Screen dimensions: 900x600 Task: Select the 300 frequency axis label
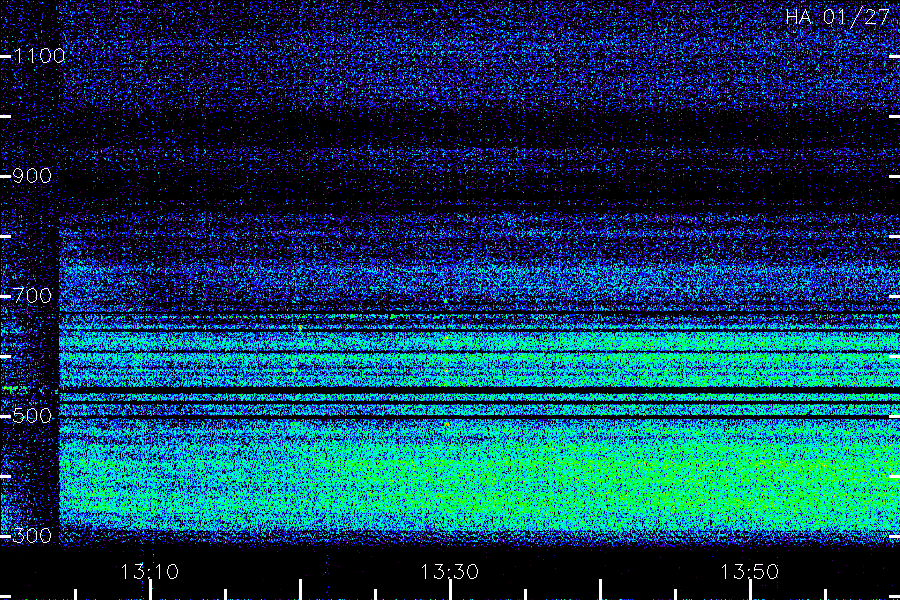point(32,536)
